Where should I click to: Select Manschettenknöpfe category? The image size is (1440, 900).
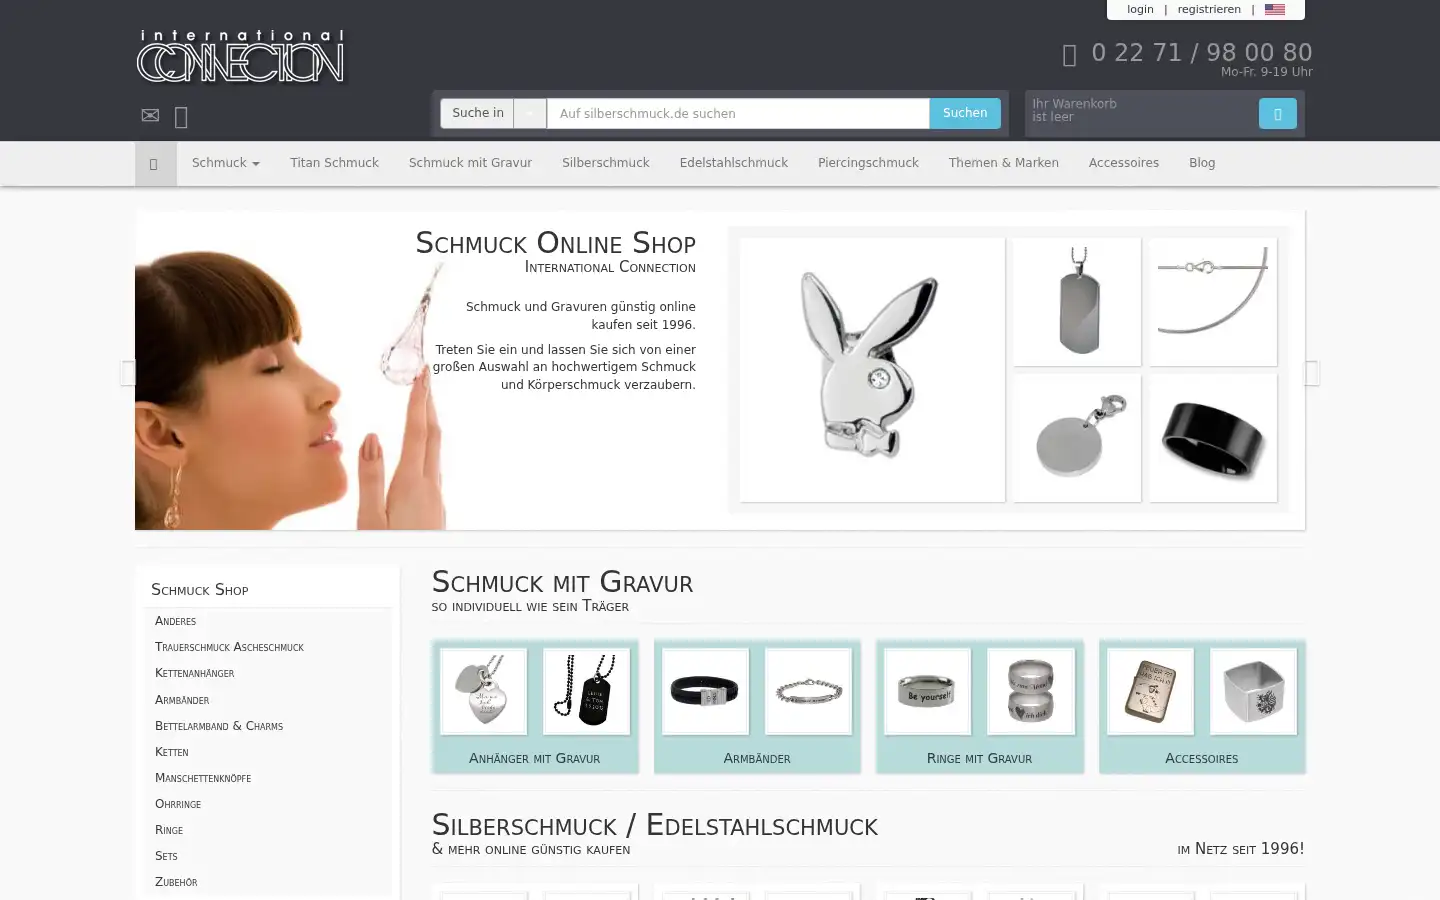(x=203, y=778)
